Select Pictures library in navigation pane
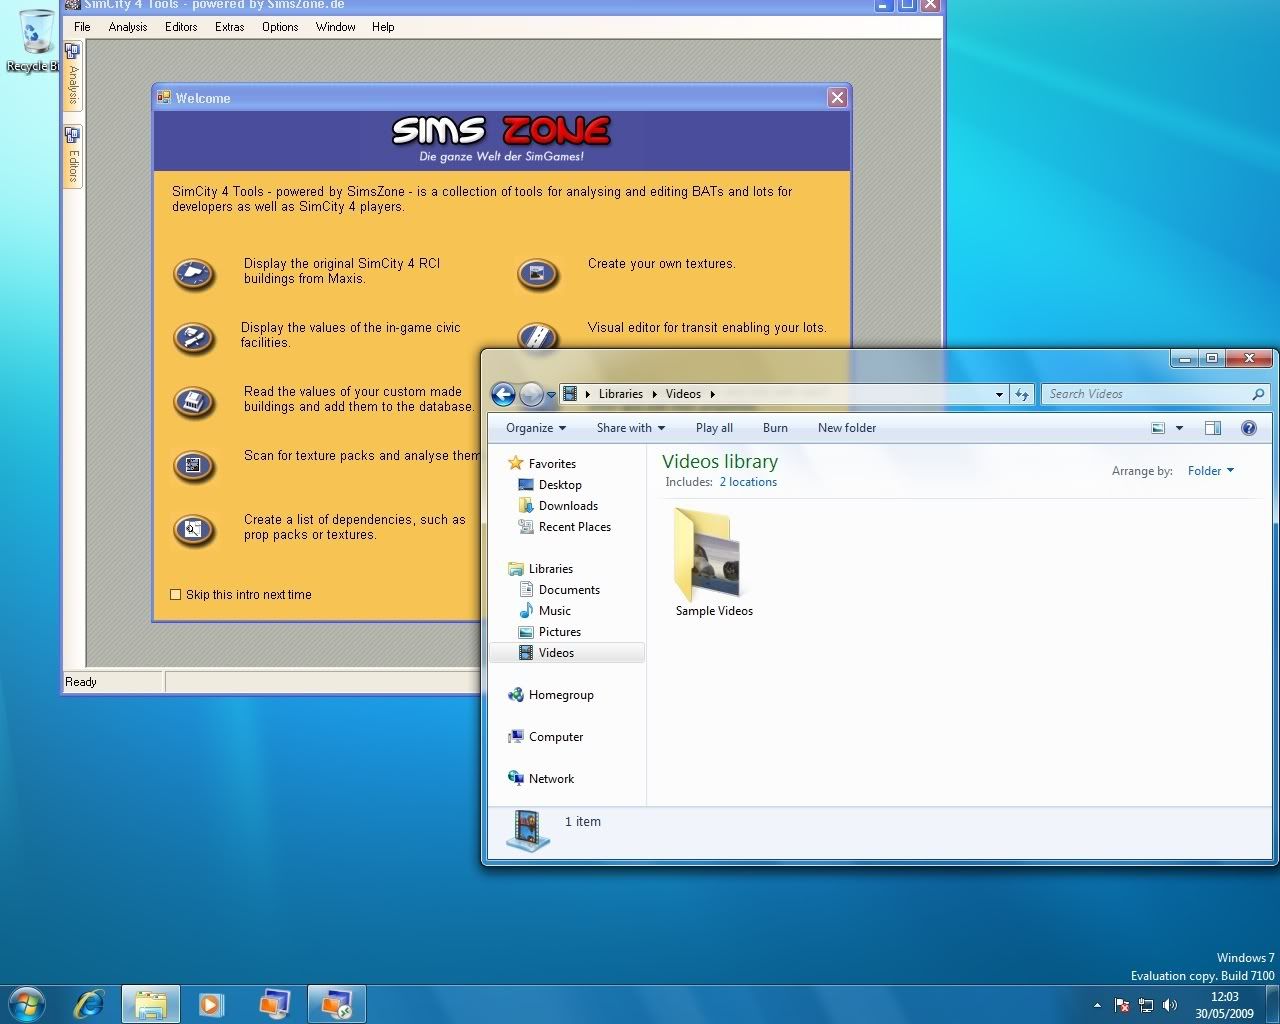Image resolution: width=1280 pixels, height=1024 pixels. pyautogui.click(x=559, y=632)
